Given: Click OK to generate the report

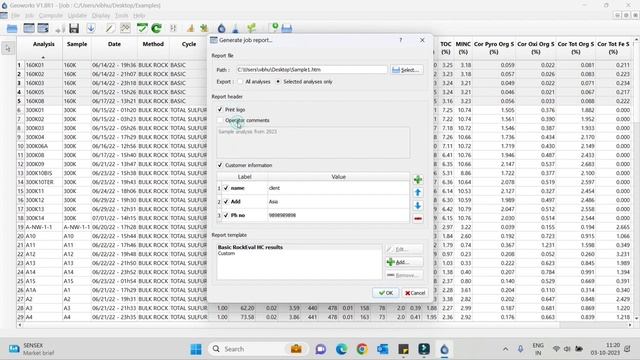Looking at the screenshot, I should coord(386,293).
